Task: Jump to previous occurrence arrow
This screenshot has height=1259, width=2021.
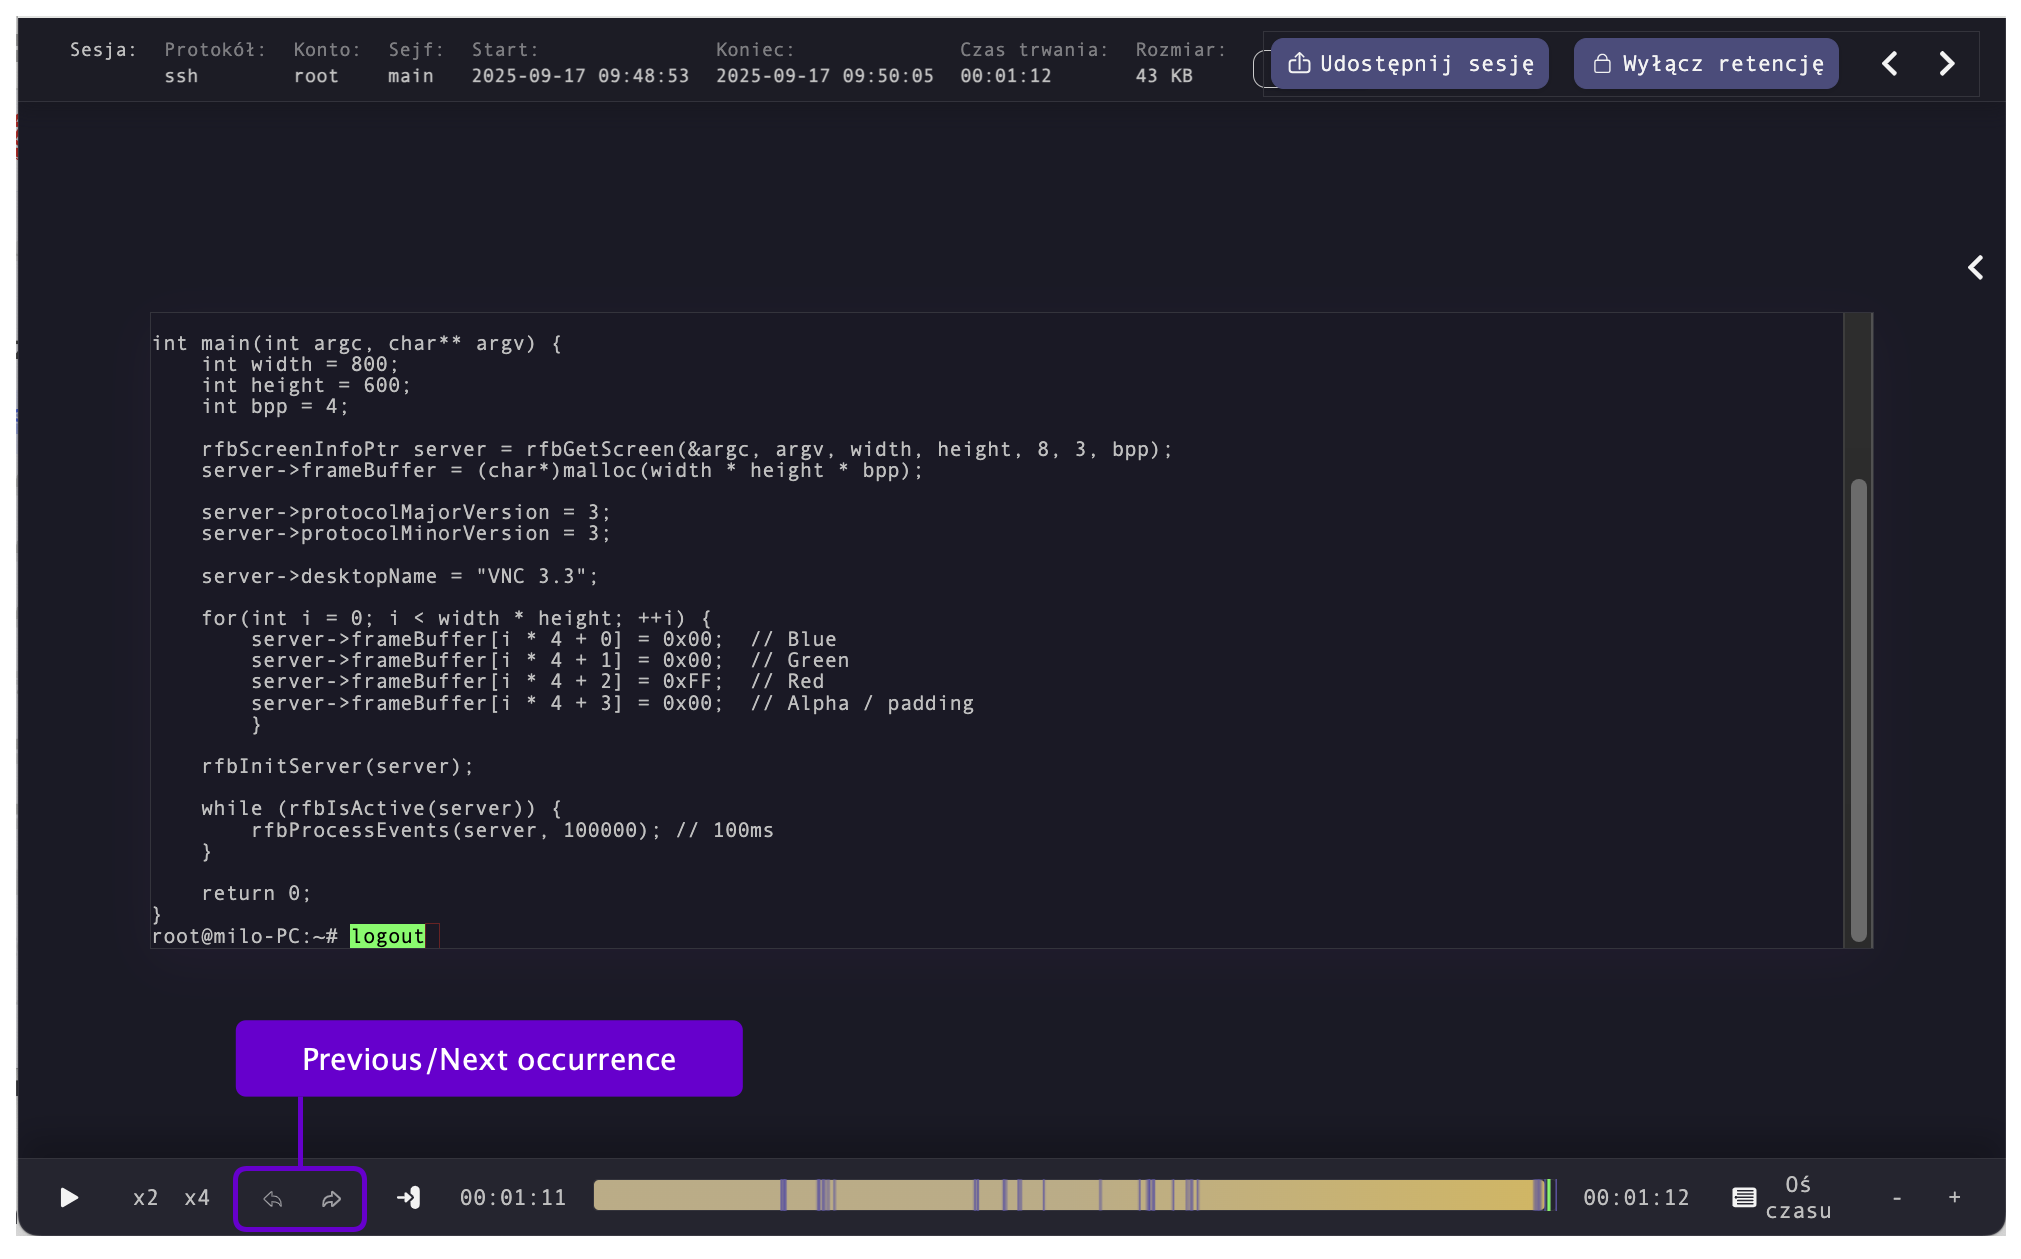Action: point(272,1198)
